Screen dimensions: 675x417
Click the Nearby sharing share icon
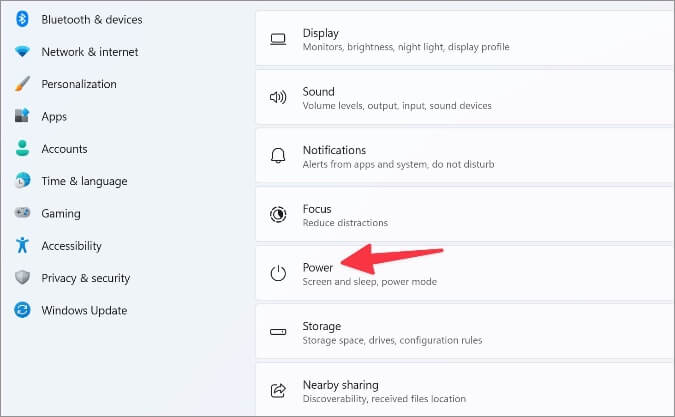(278, 390)
